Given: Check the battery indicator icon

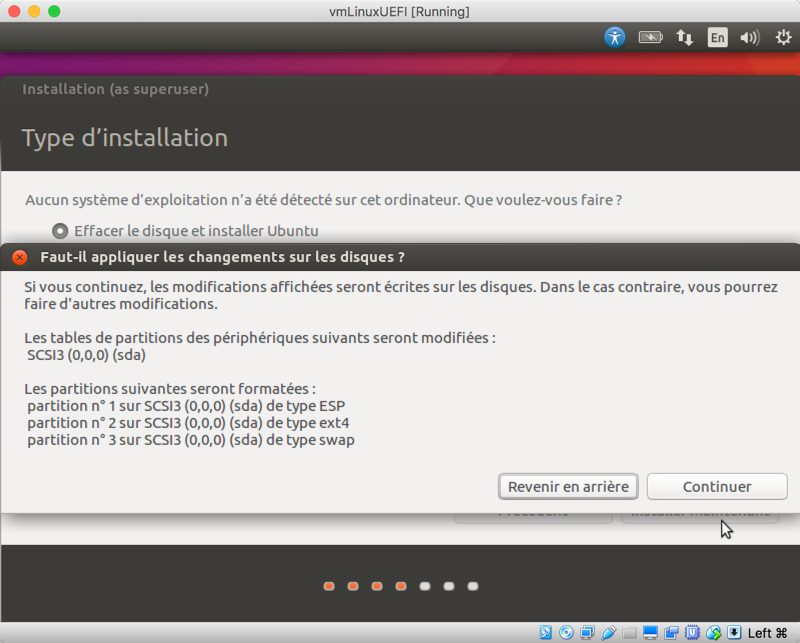Looking at the screenshot, I should 651,37.
